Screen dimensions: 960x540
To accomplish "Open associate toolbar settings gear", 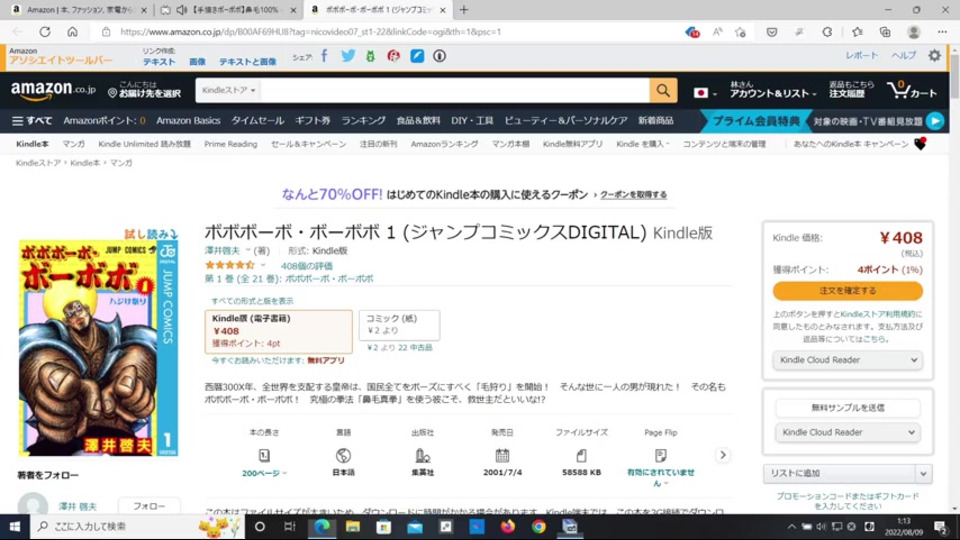I will (x=934, y=56).
